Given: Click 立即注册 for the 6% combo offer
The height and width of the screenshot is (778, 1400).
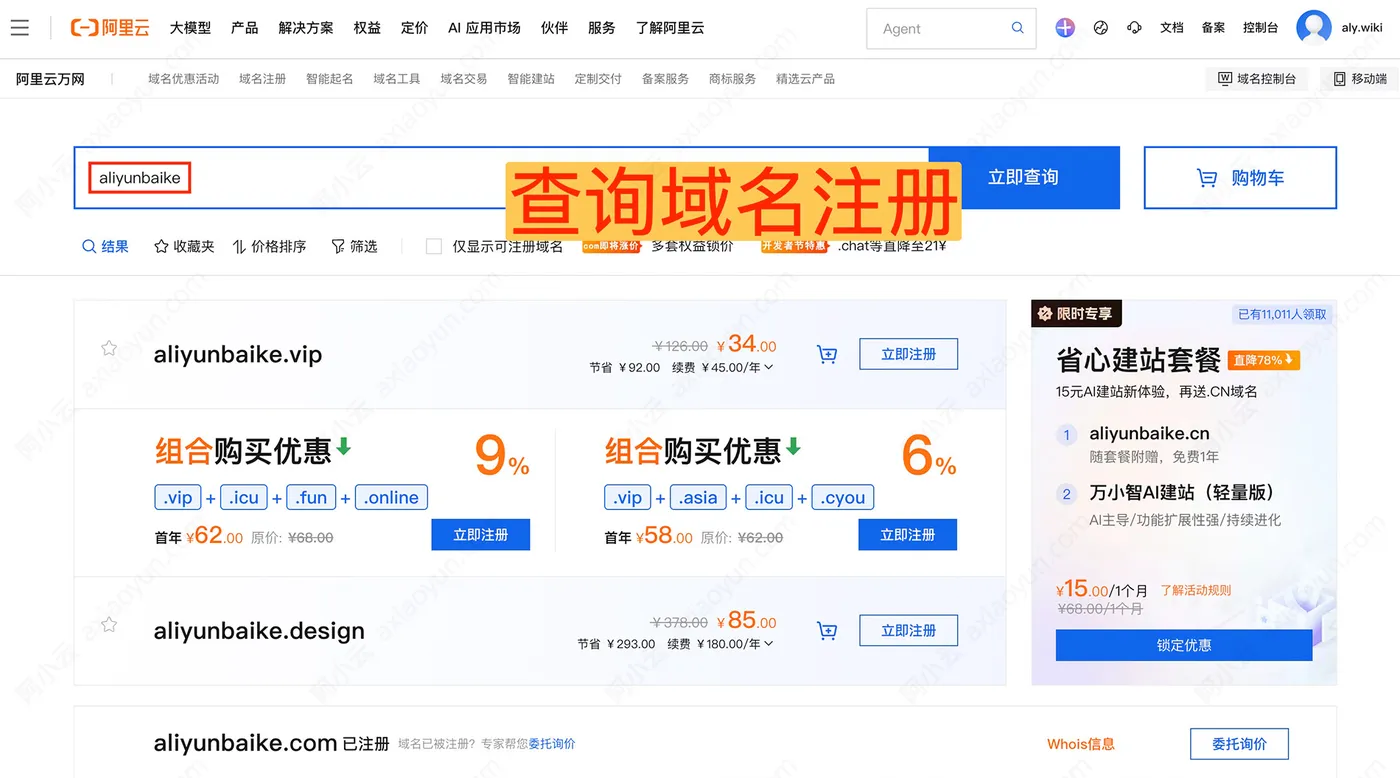Looking at the screenshot, I should coord(908,535).
